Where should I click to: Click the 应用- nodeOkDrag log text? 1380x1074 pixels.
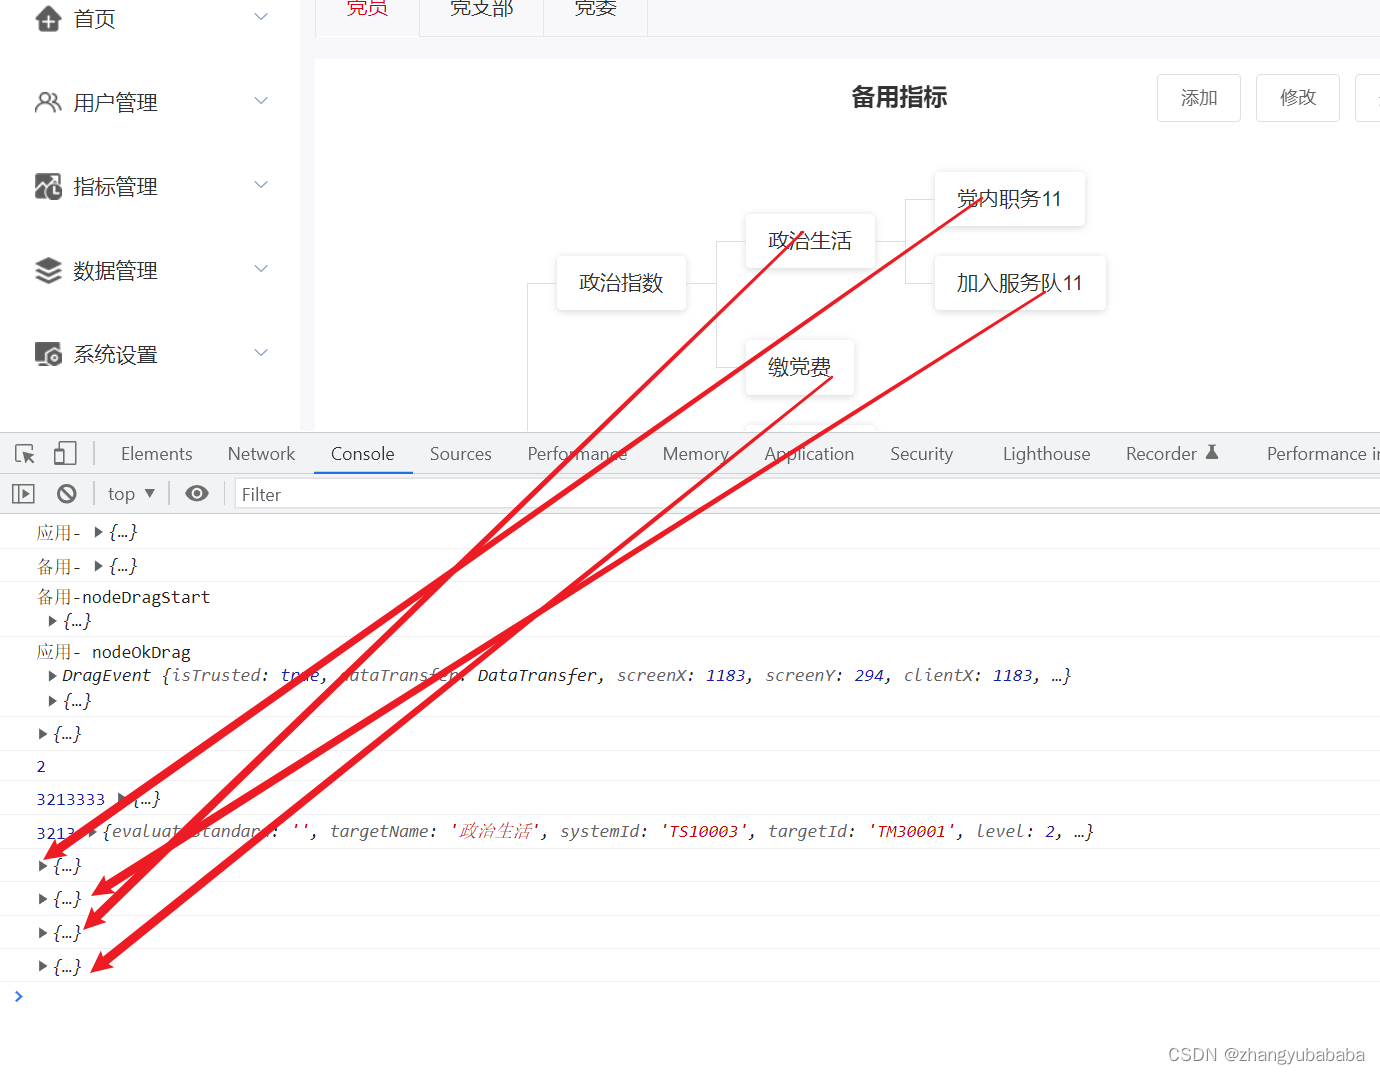click(113, 652)
